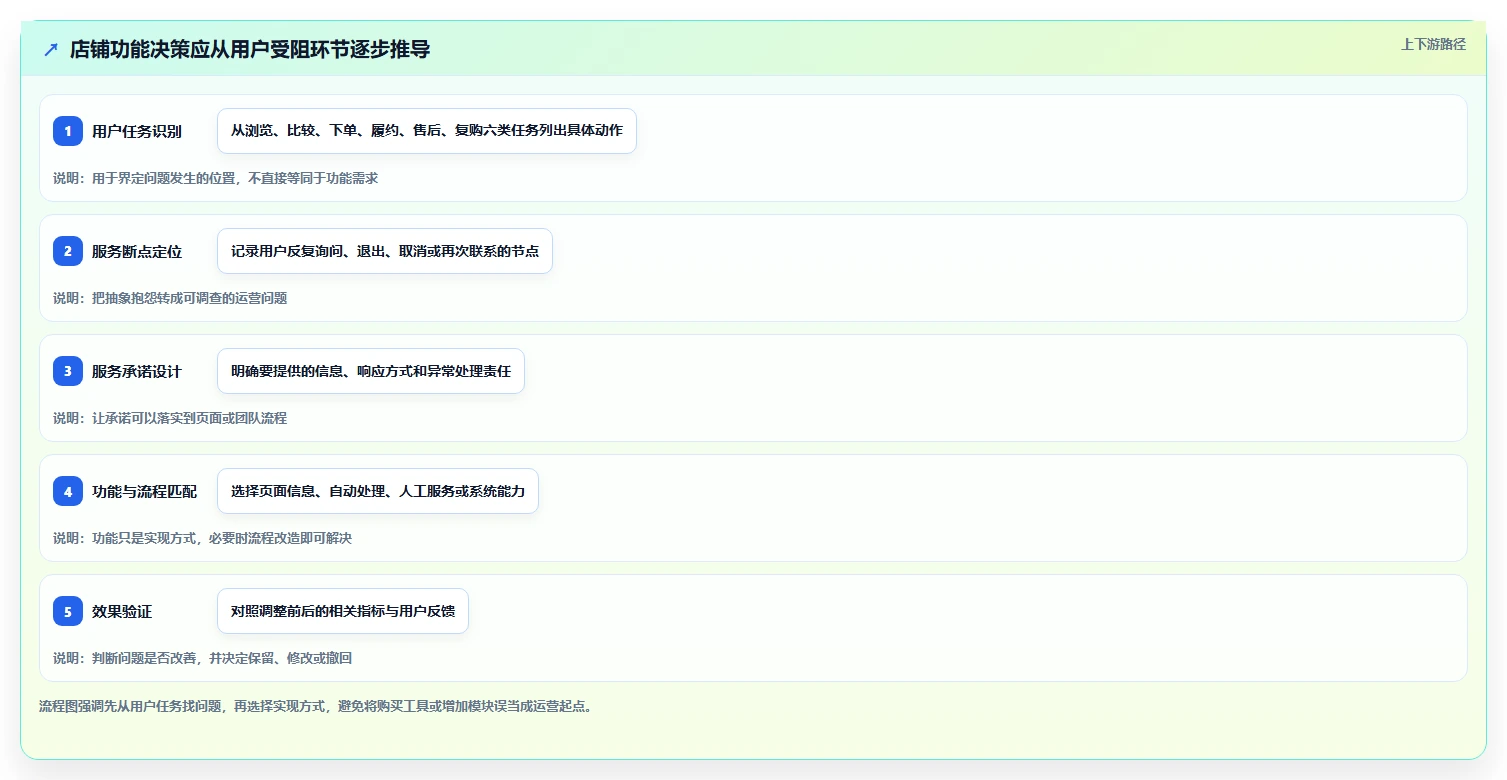
Task: Click the 上下游路径 label
Action: pos(1434,44)
